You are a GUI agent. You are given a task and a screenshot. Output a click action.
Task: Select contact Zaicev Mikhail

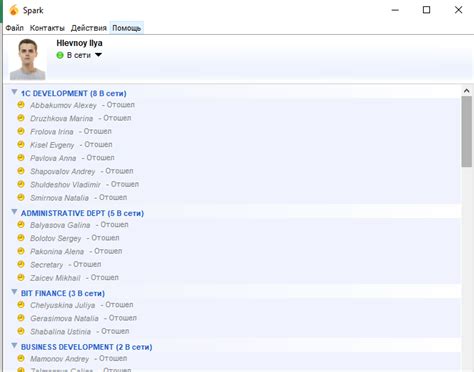coord(55,278)
